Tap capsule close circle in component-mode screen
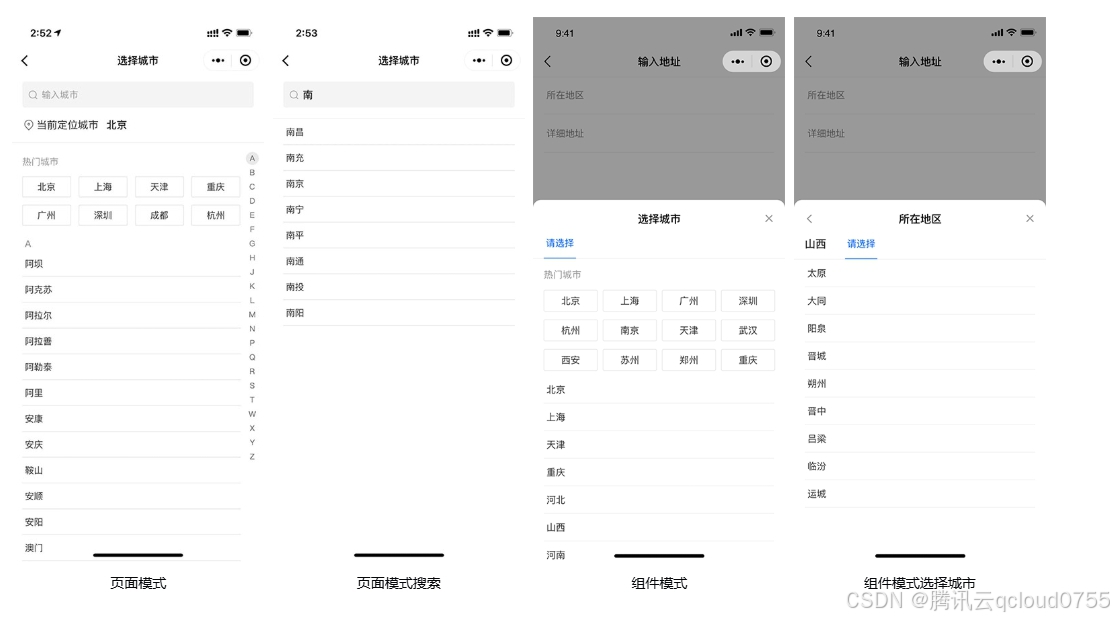Viewport: 1114px width, 620px height. 766,62
